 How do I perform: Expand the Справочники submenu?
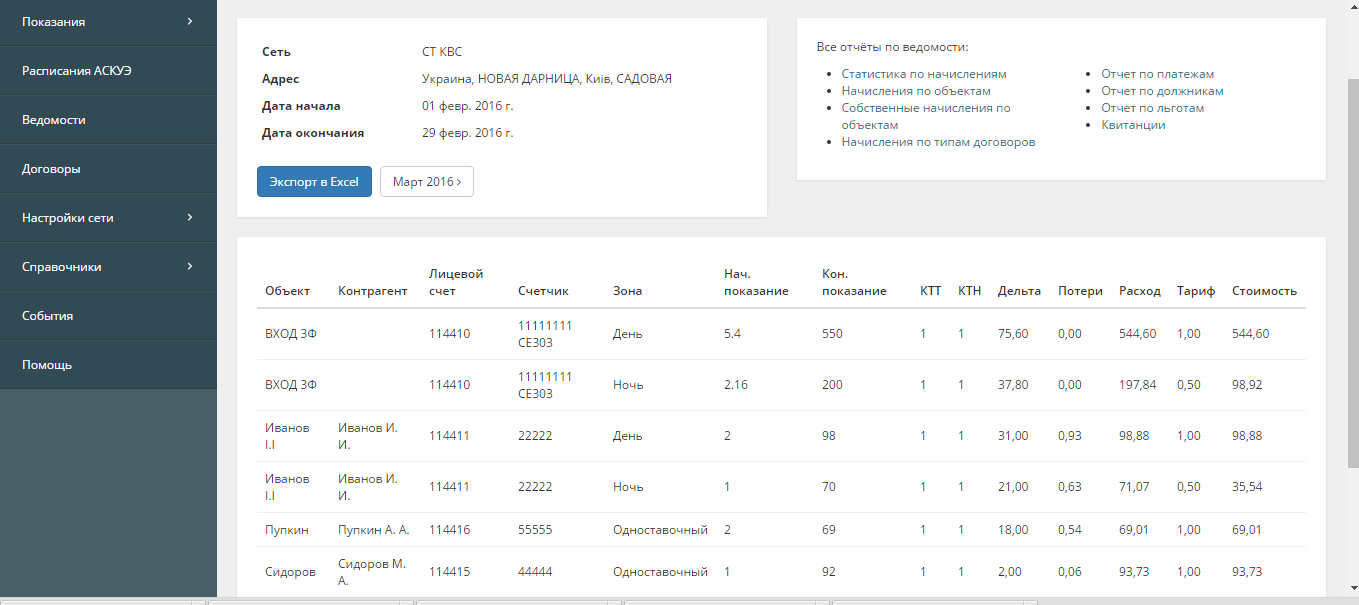coord(108,267)
